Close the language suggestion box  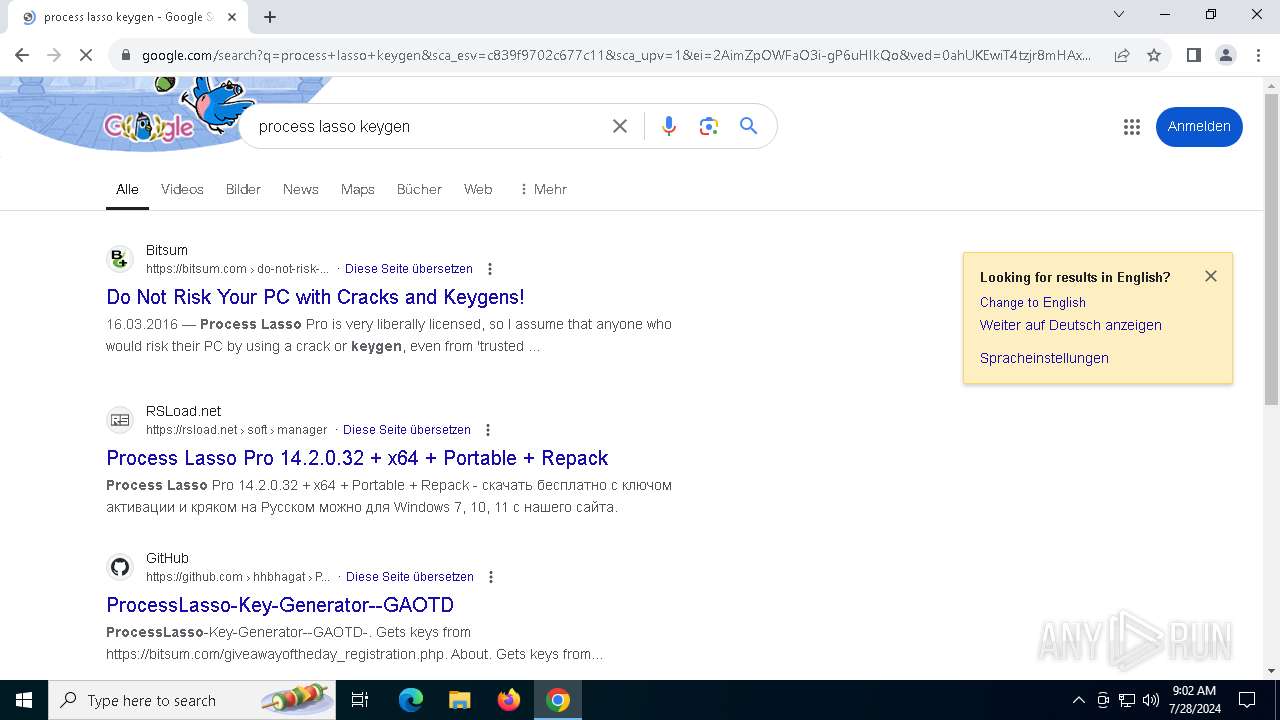tap(1211, 276)
